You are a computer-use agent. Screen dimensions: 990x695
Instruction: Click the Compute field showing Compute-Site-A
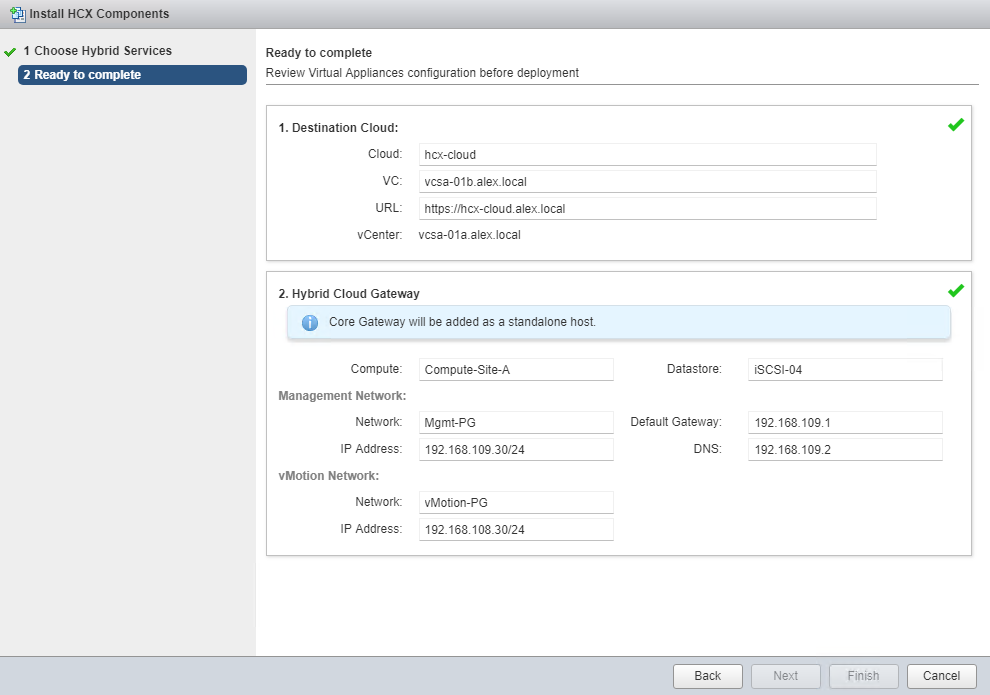tap(515, 370)
